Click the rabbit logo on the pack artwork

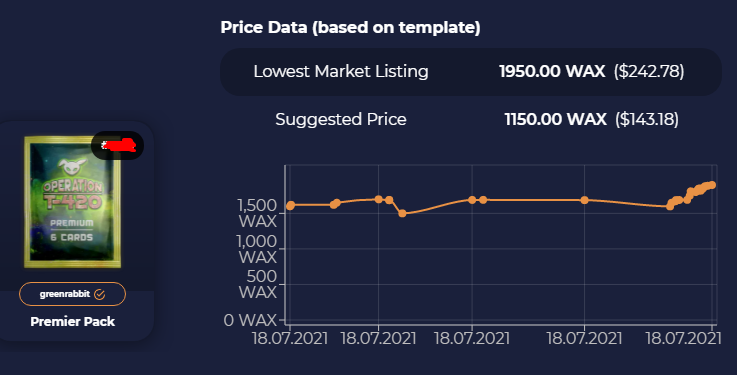pos(72,167)
